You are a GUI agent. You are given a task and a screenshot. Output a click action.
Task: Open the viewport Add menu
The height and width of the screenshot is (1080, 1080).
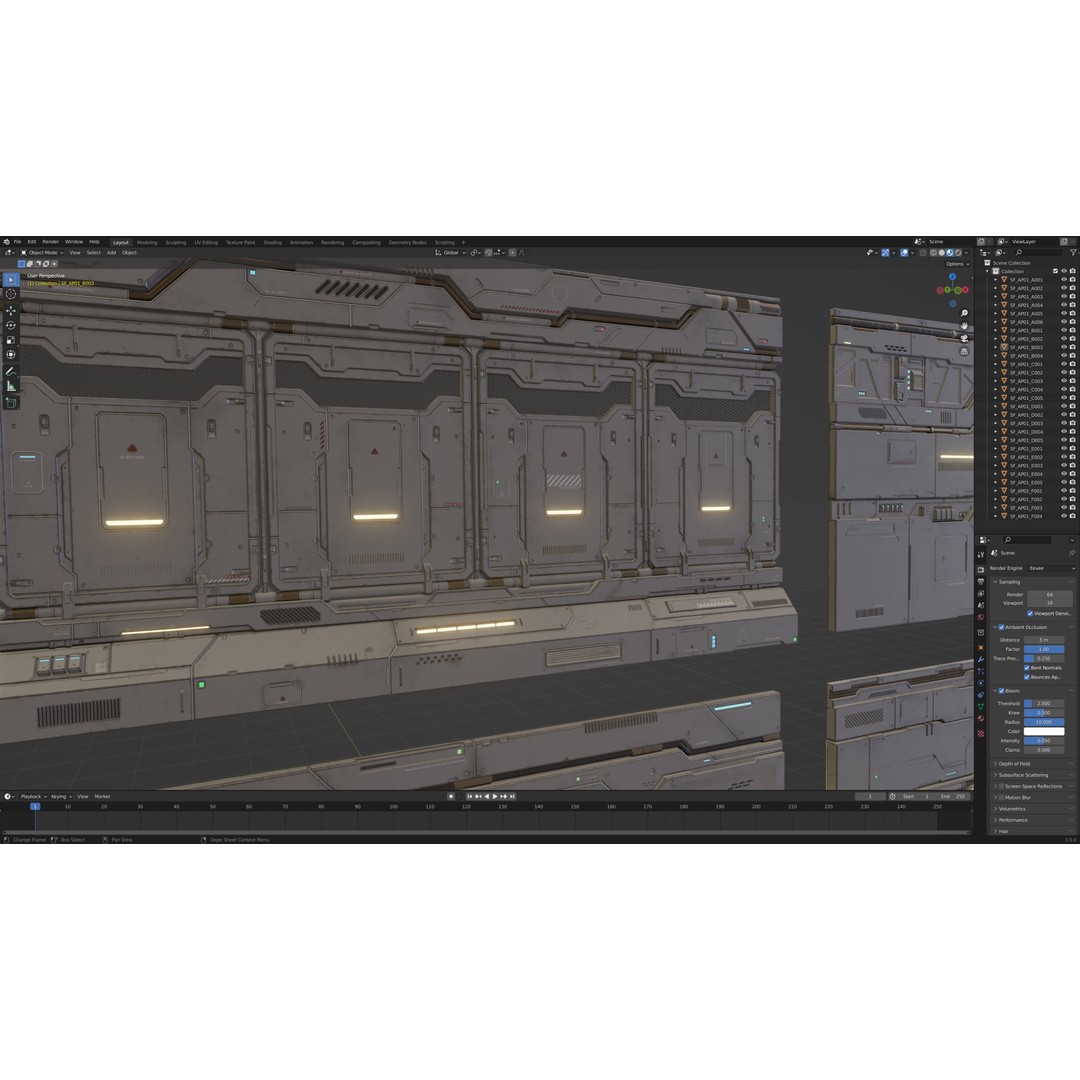pos(111,253)
